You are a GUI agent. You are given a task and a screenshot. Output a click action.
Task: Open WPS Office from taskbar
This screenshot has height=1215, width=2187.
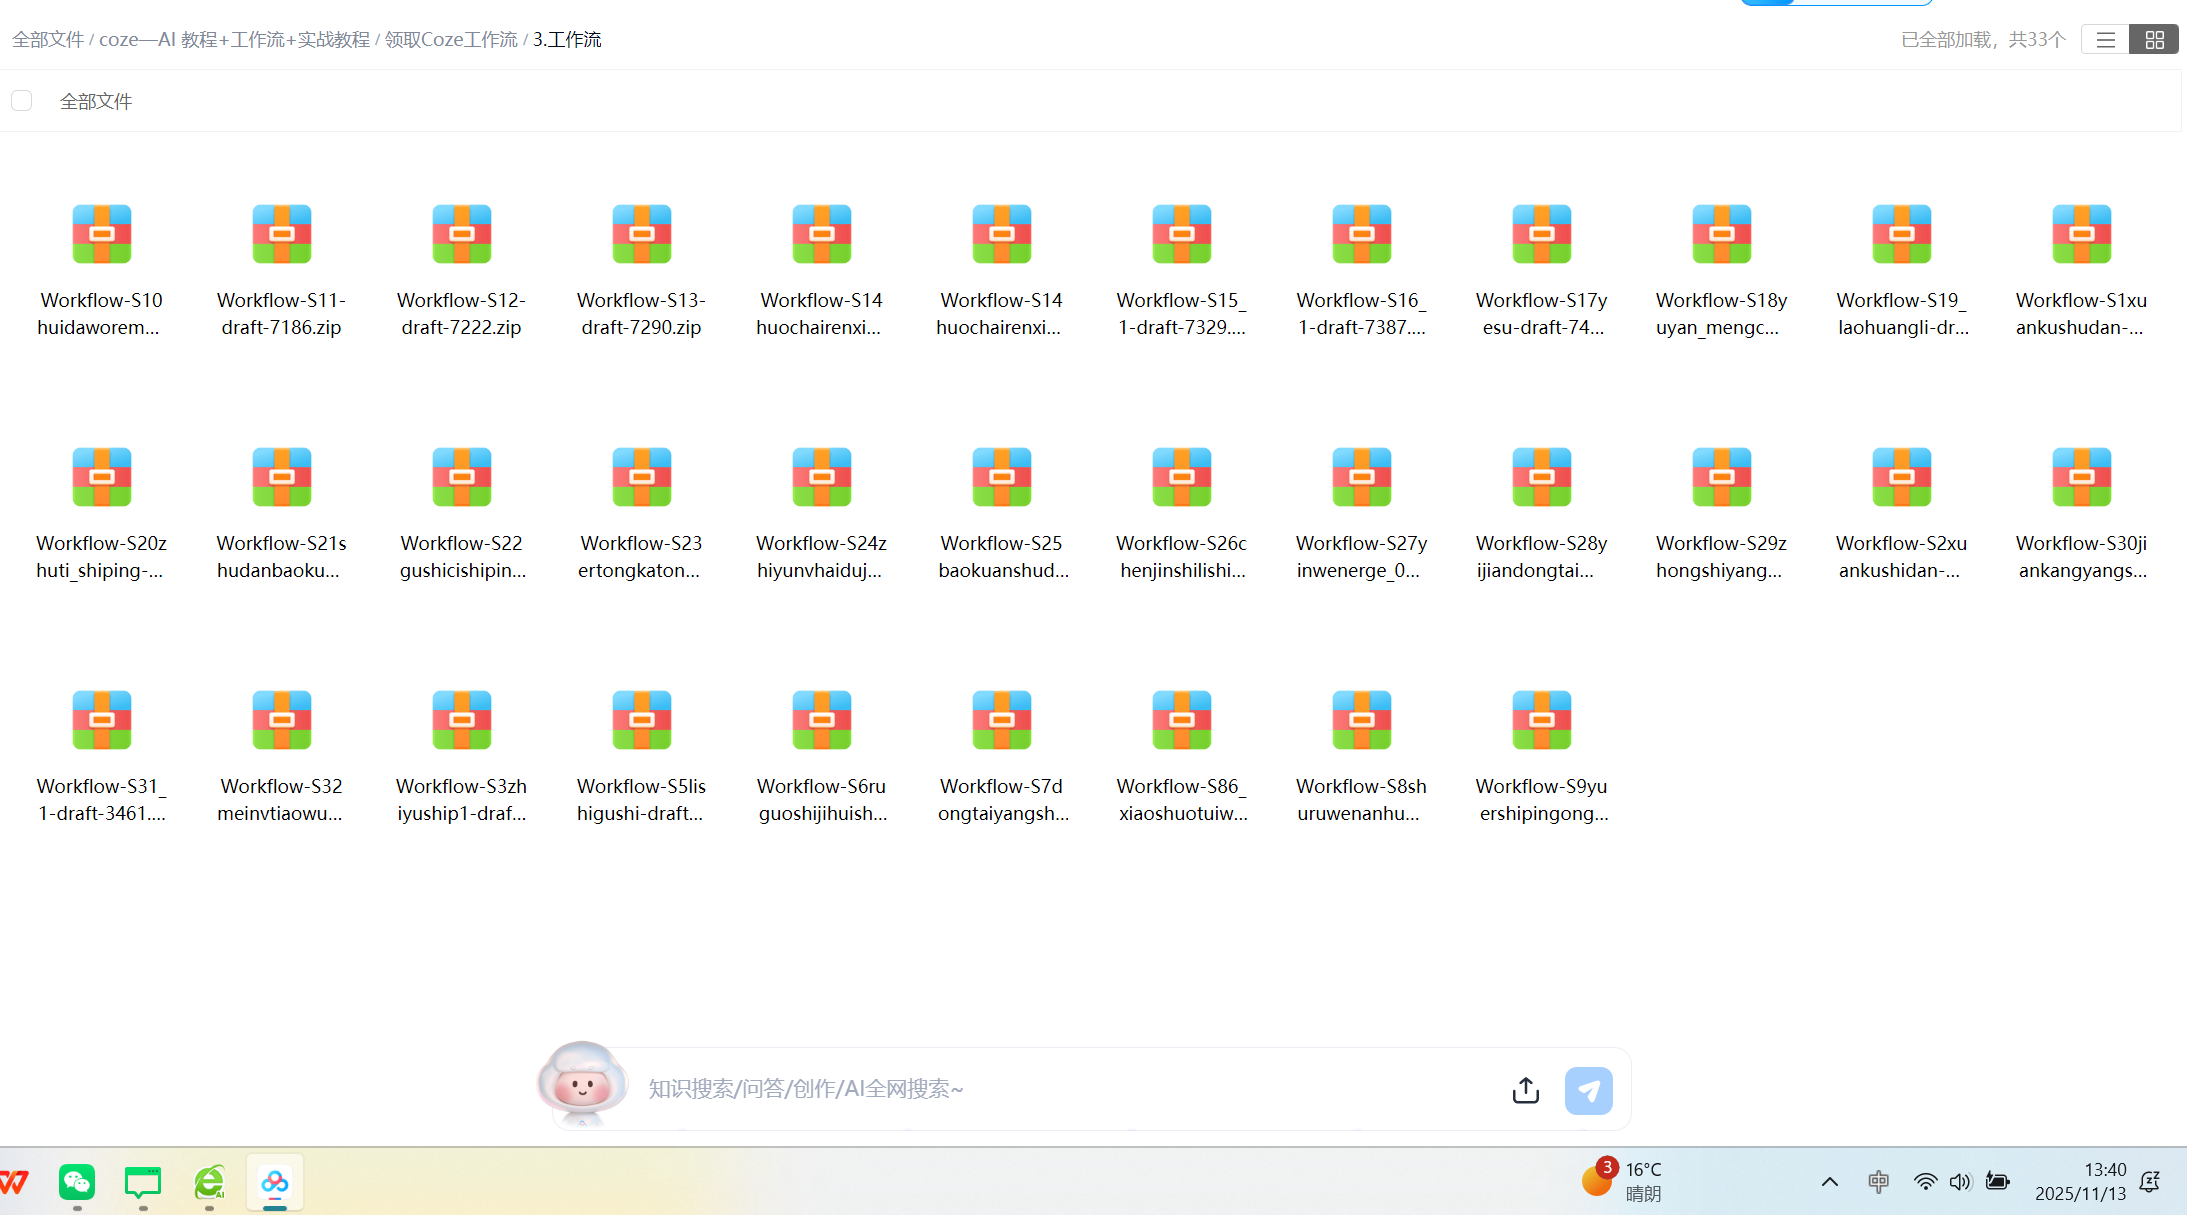14,1183
